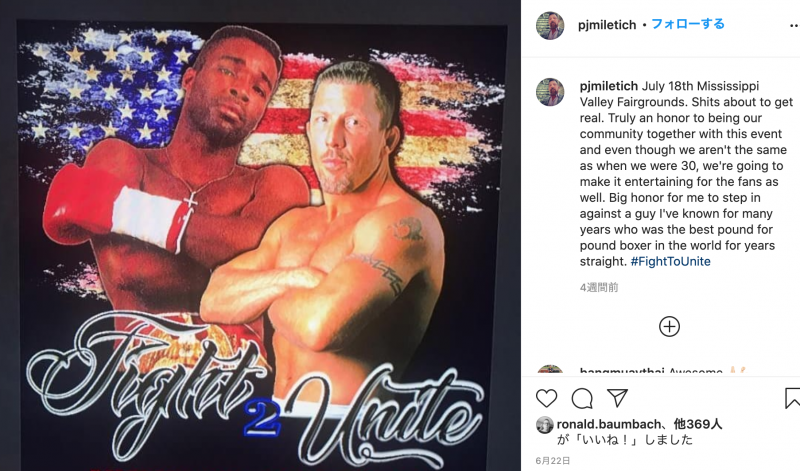Open post options three-dot menu
The height and width of the screenshot is (471, 800).
click(x=794, y=26)
